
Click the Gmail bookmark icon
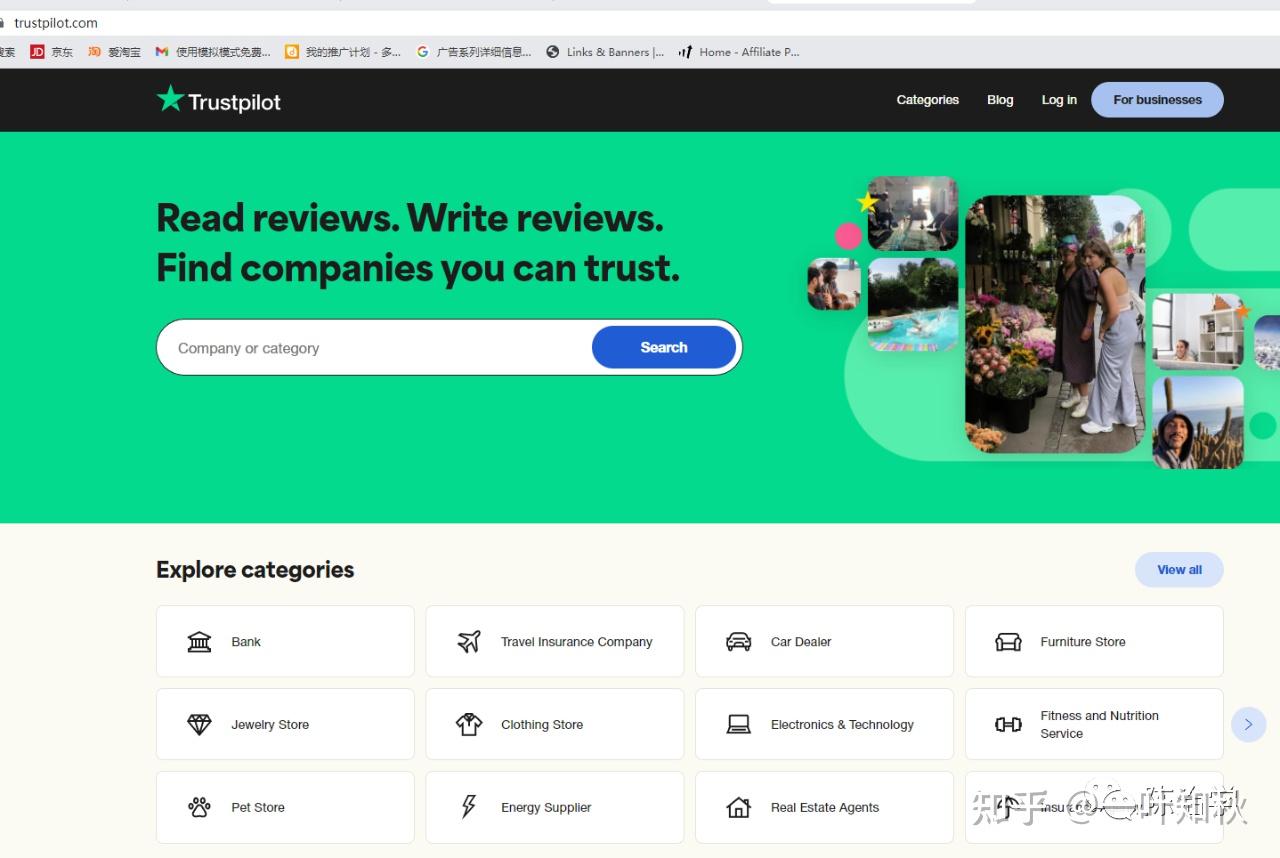[x=161, y=52]
